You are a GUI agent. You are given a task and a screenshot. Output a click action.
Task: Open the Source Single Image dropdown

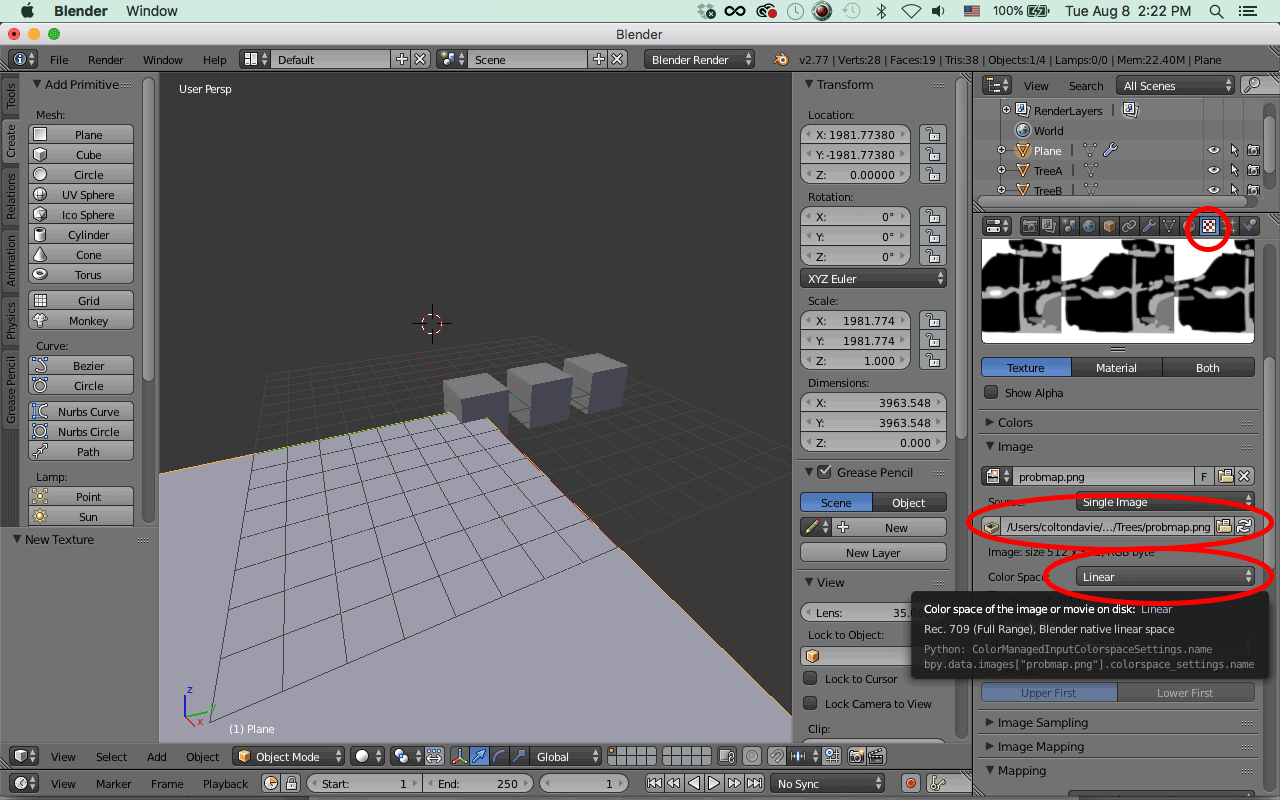coord(1165,502)
